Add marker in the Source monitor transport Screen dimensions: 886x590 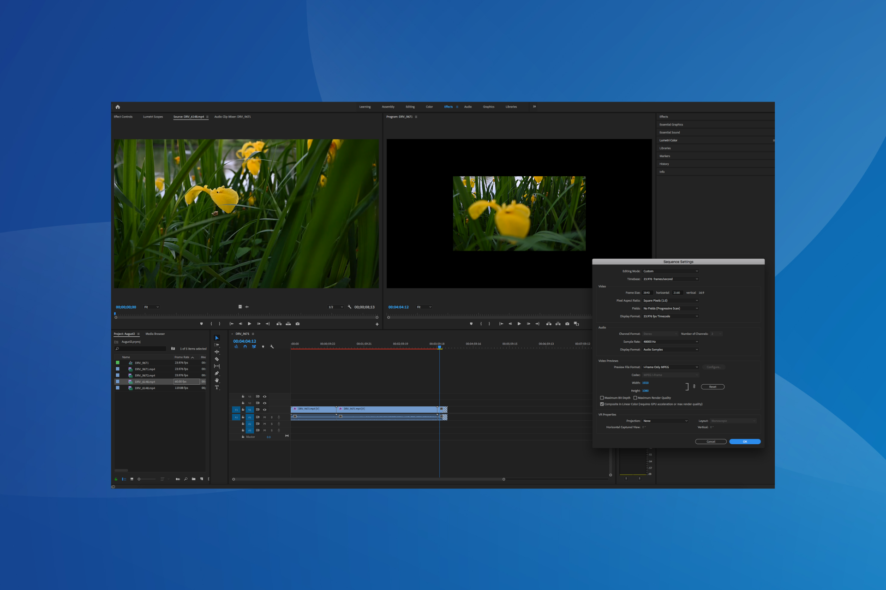[x=201, y=324]
